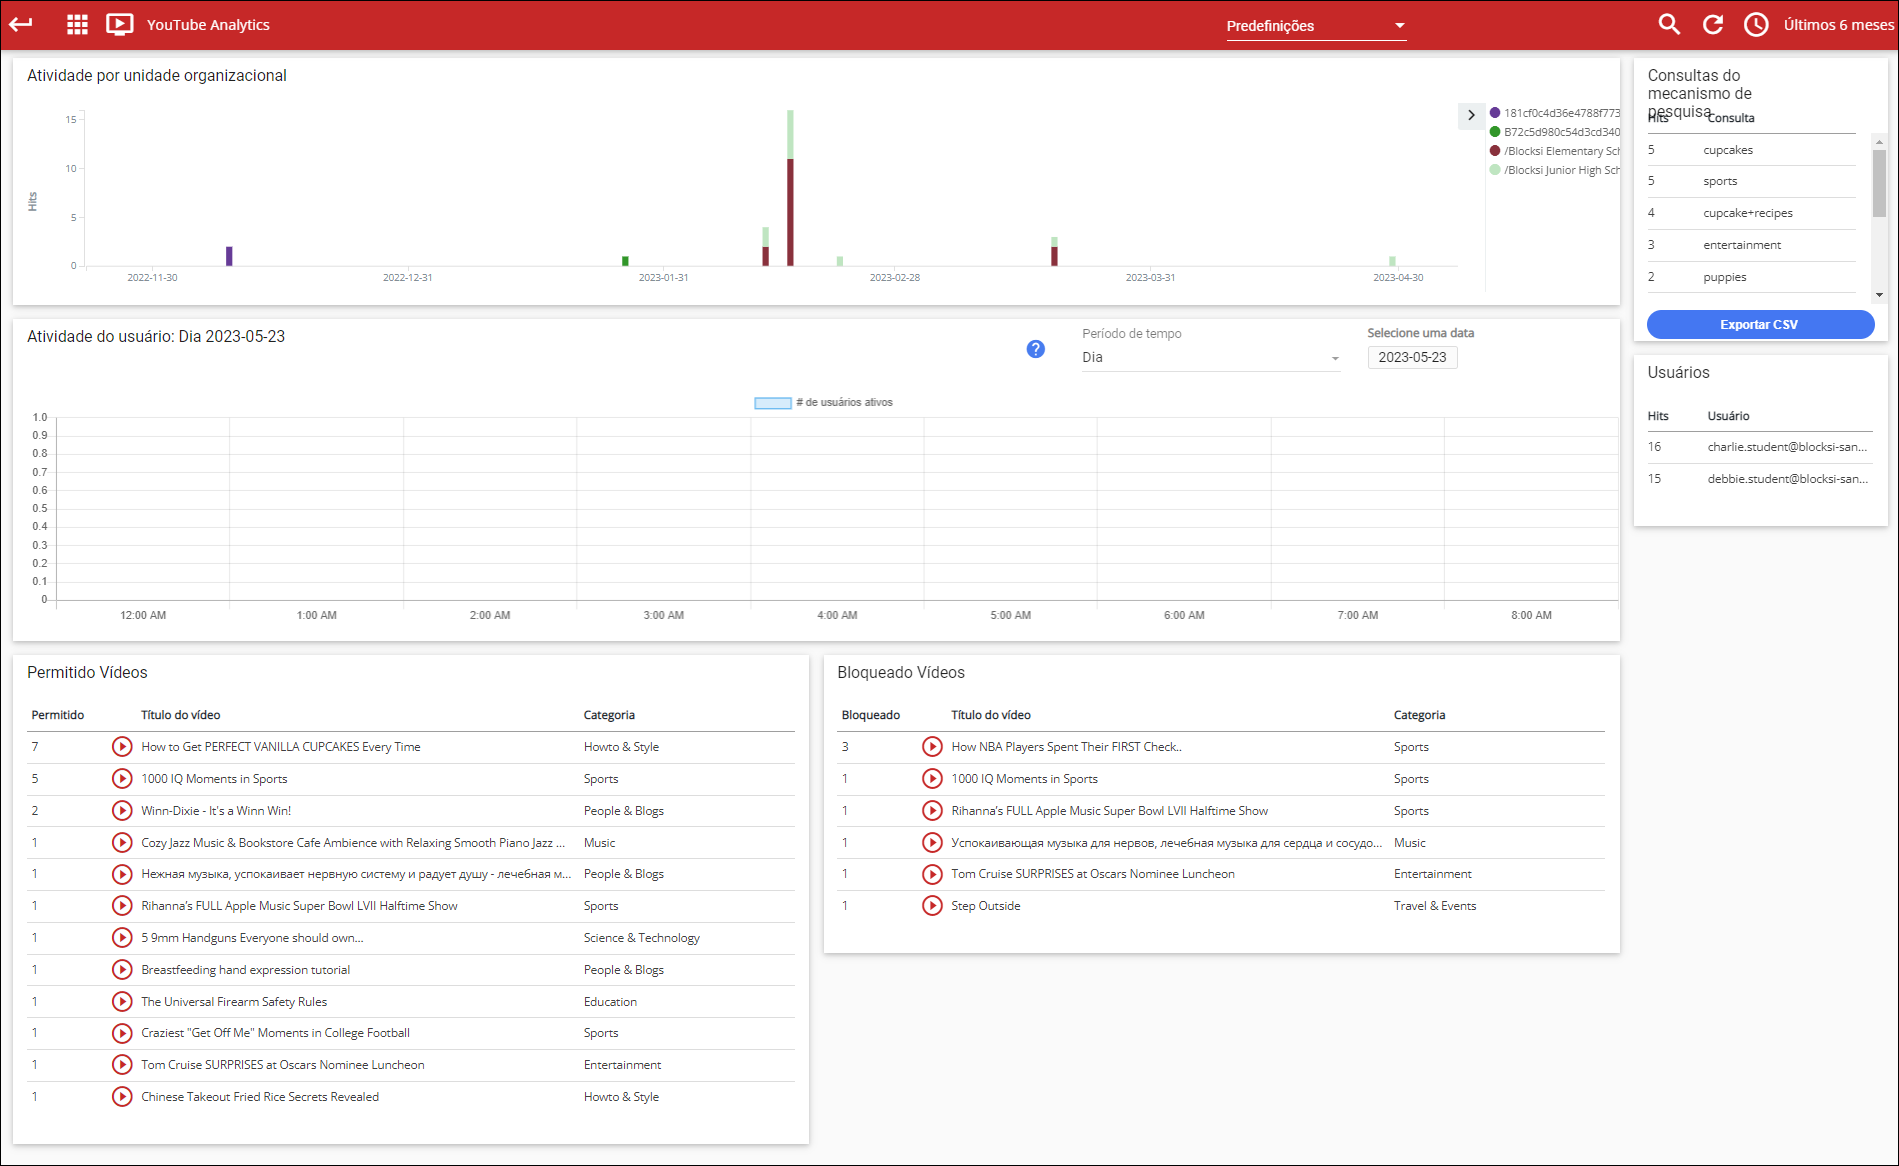Select user charlie.student@blocksi-san
The image size is (1899, 1166).
[1760, 447]
